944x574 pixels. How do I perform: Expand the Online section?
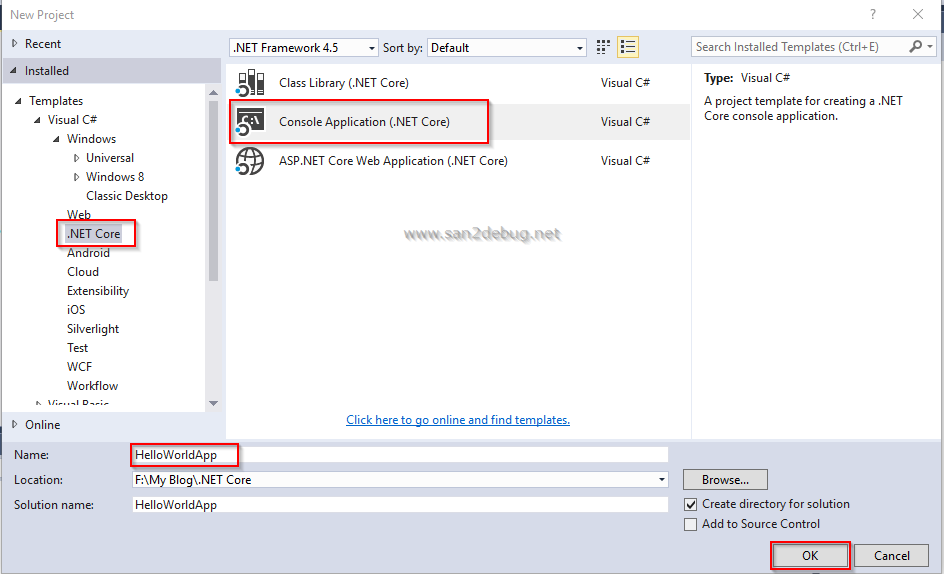15,425
